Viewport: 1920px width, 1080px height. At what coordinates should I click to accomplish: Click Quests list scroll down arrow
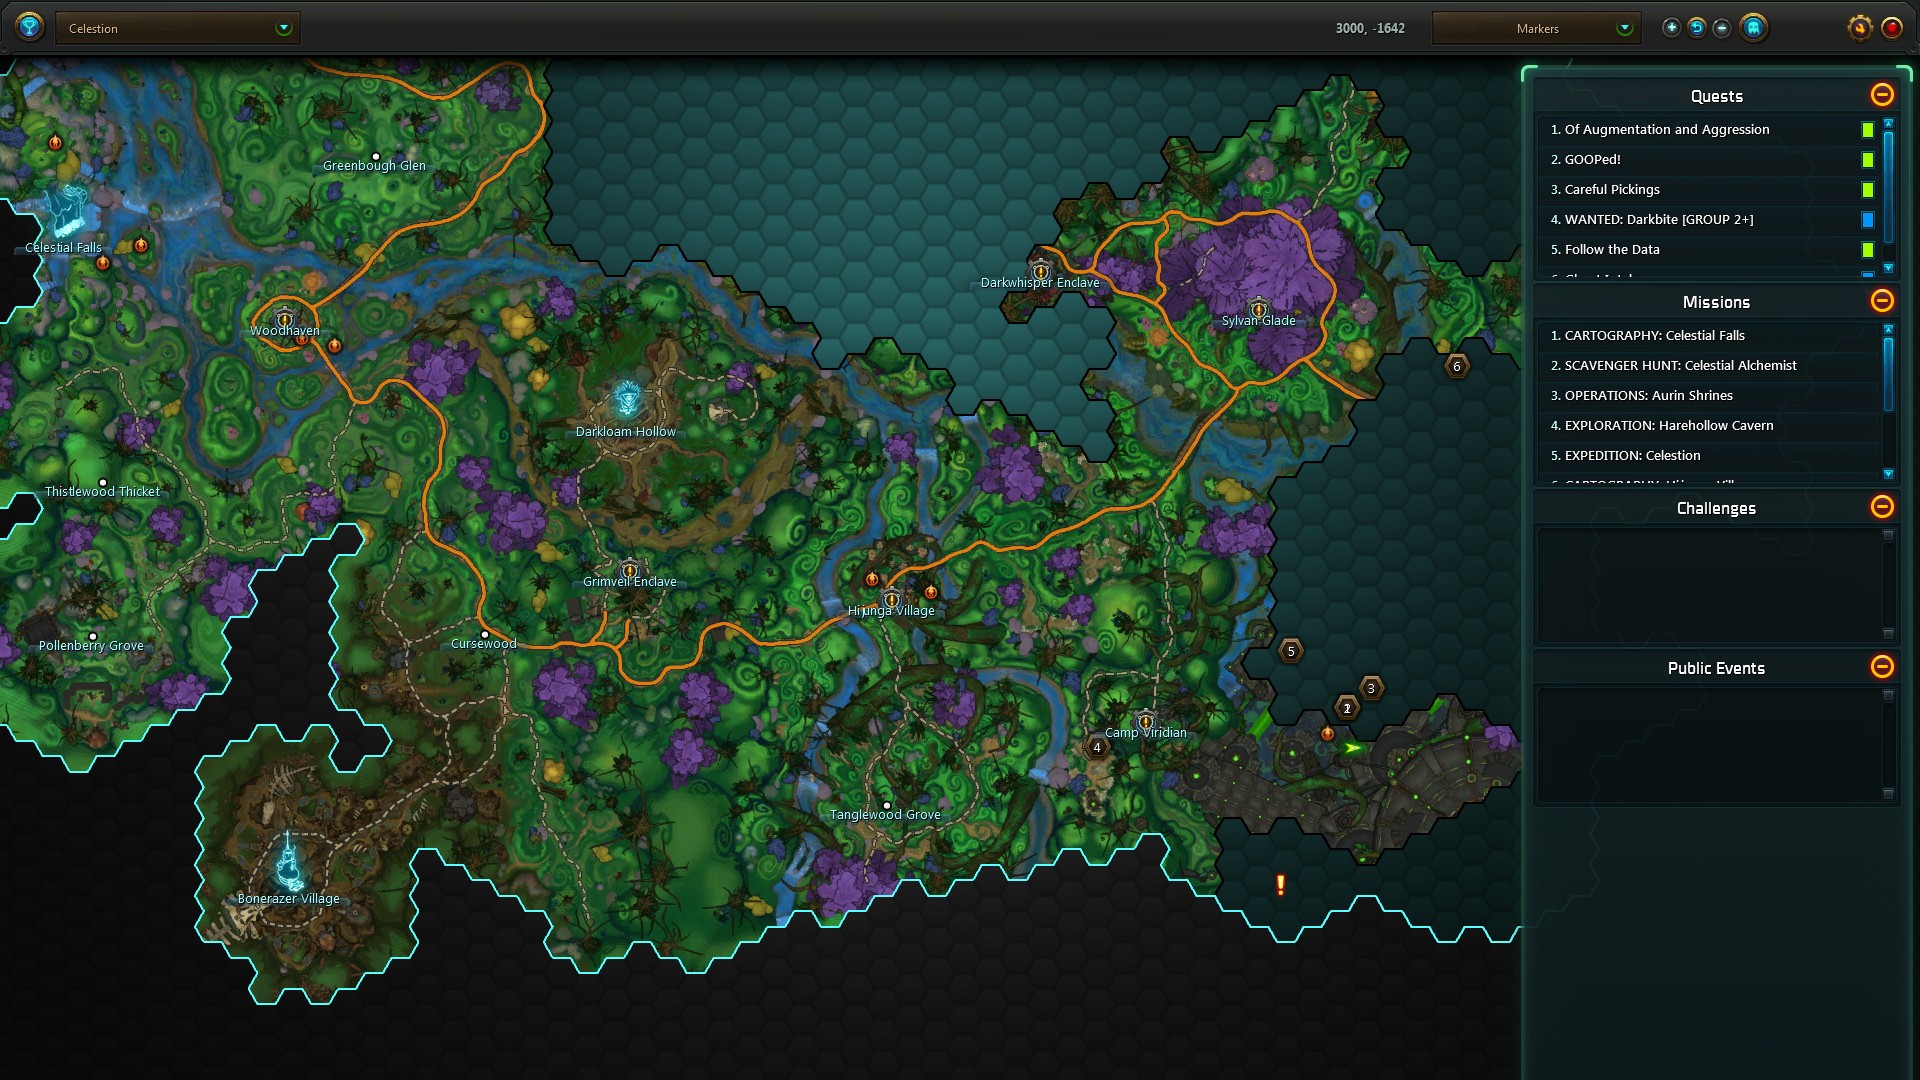coord(1888,268)
